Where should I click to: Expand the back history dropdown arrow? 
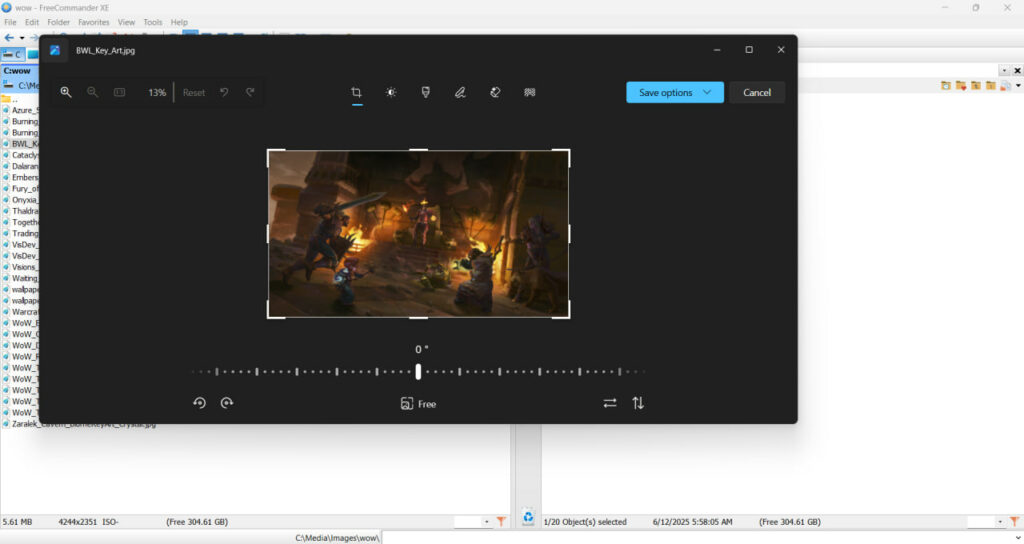[x=22, y=38]
